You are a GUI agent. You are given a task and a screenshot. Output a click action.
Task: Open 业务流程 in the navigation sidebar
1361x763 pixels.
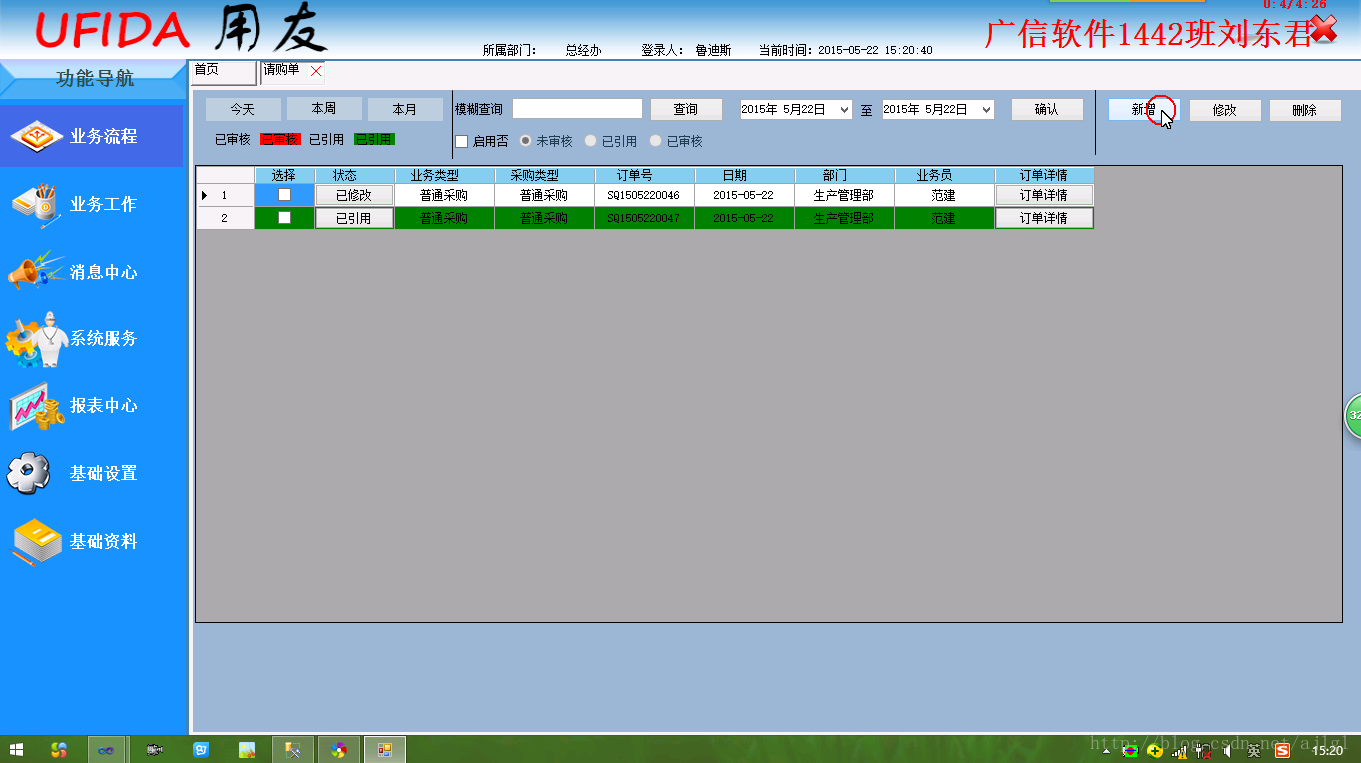click(x=92, y=136)
